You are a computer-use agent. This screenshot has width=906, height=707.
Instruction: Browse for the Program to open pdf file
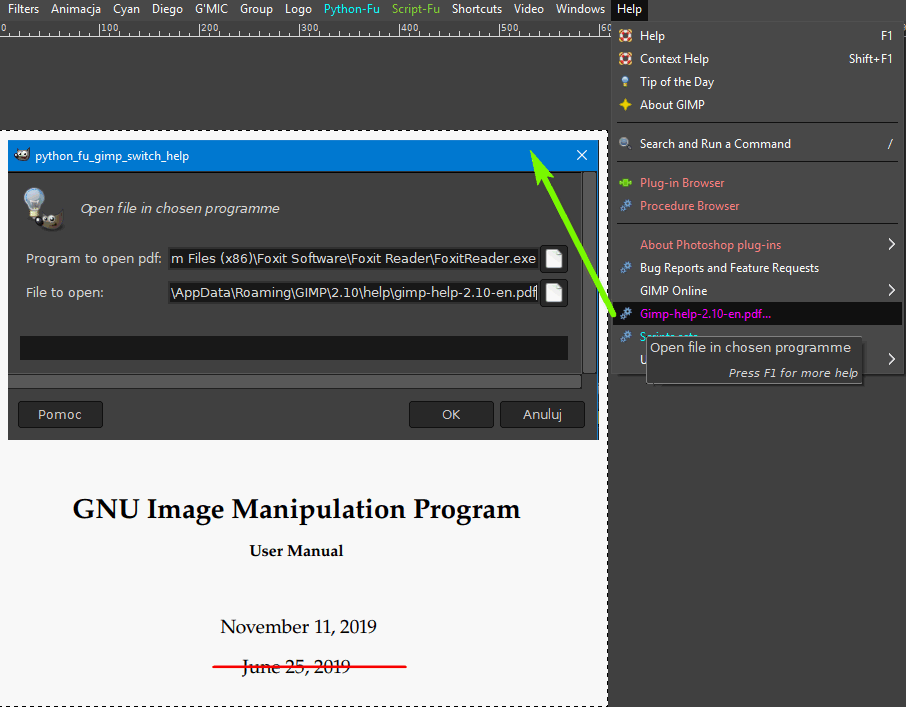point(554,259)
